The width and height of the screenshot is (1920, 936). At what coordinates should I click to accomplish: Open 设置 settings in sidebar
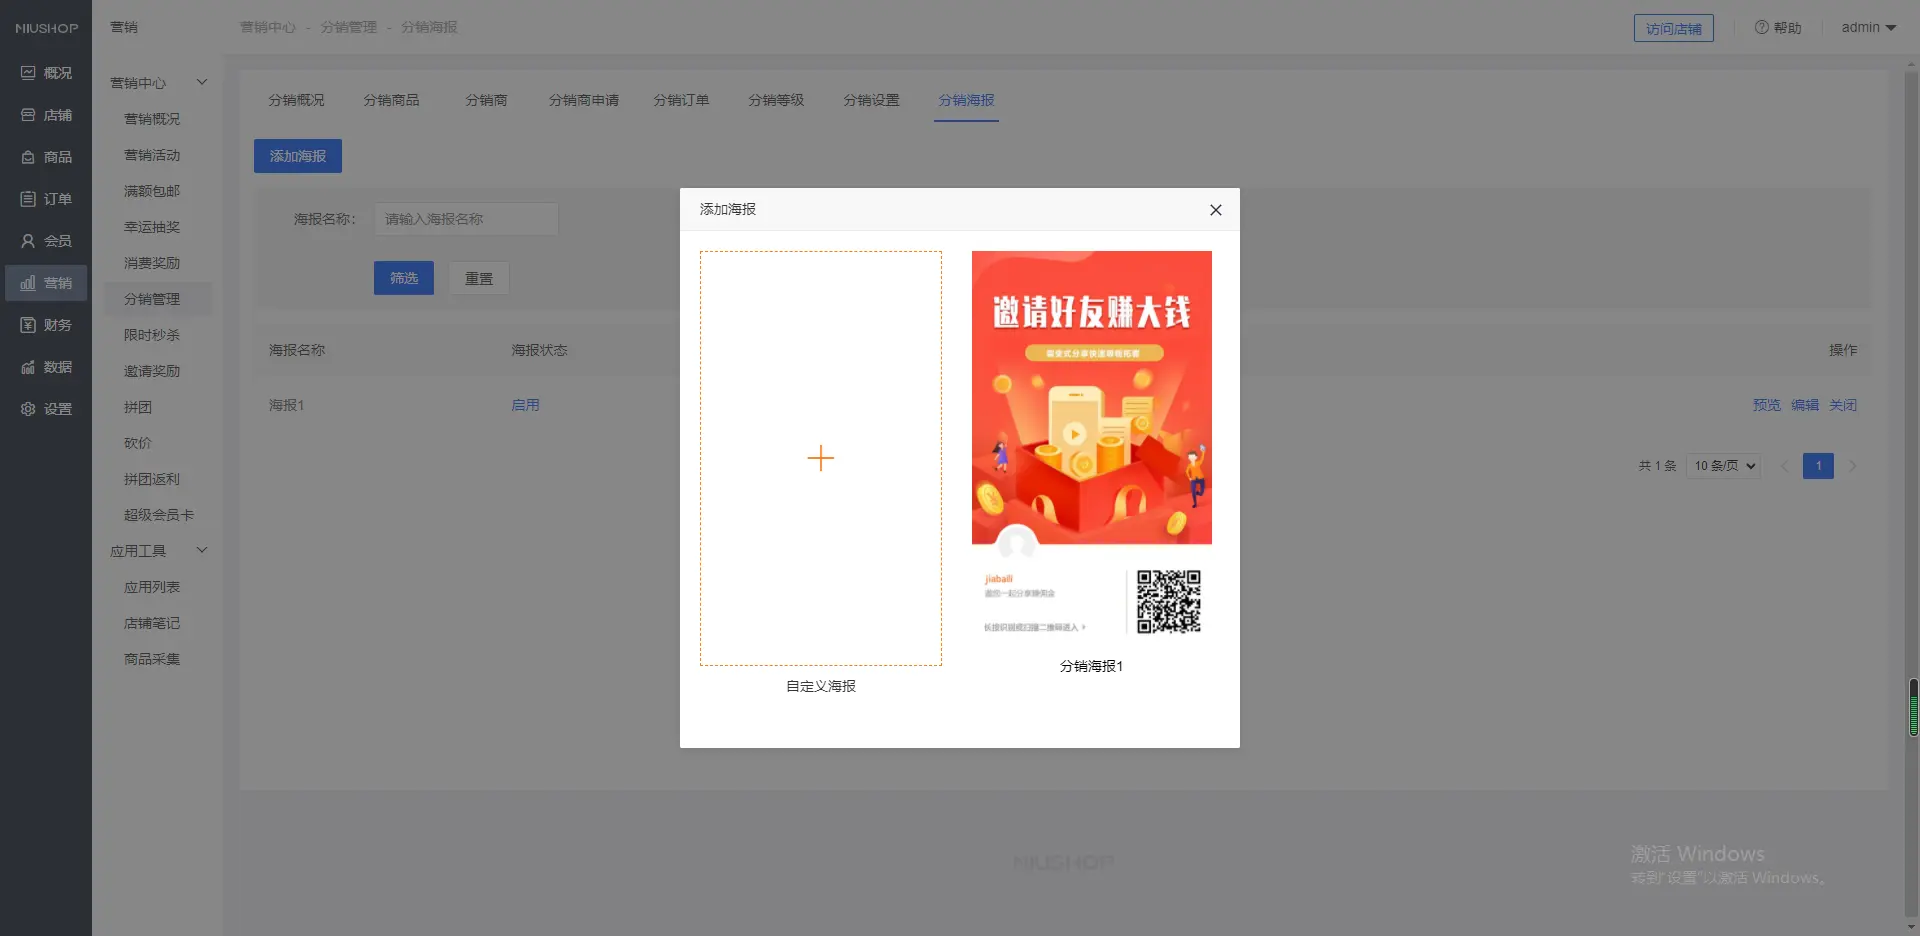tap(46, 409)
